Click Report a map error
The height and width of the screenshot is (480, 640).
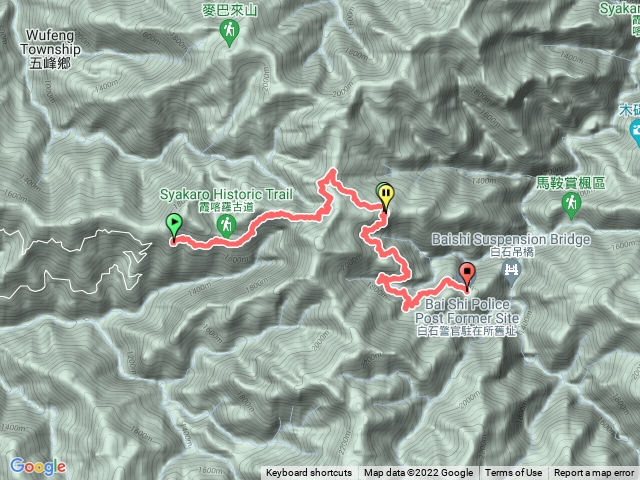click(x=593, y=473)
